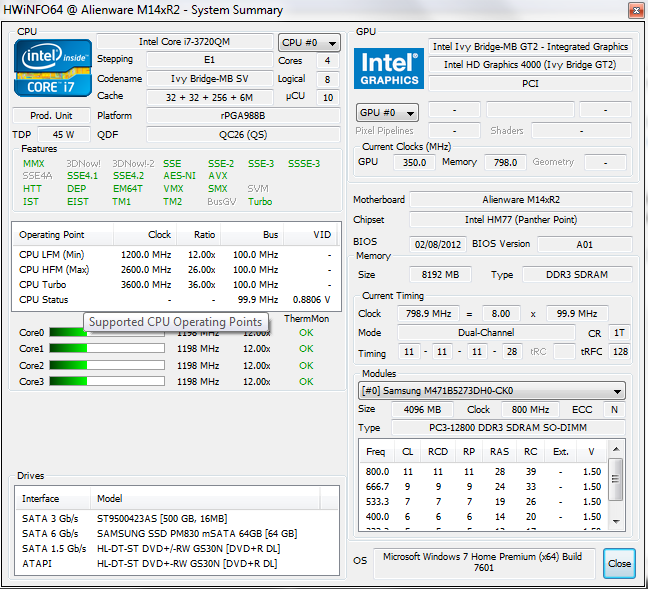This screenshot has width=648, height=589.
Task: Click the memory Type DDR3 SDRAM field
Action: (577, 274)
